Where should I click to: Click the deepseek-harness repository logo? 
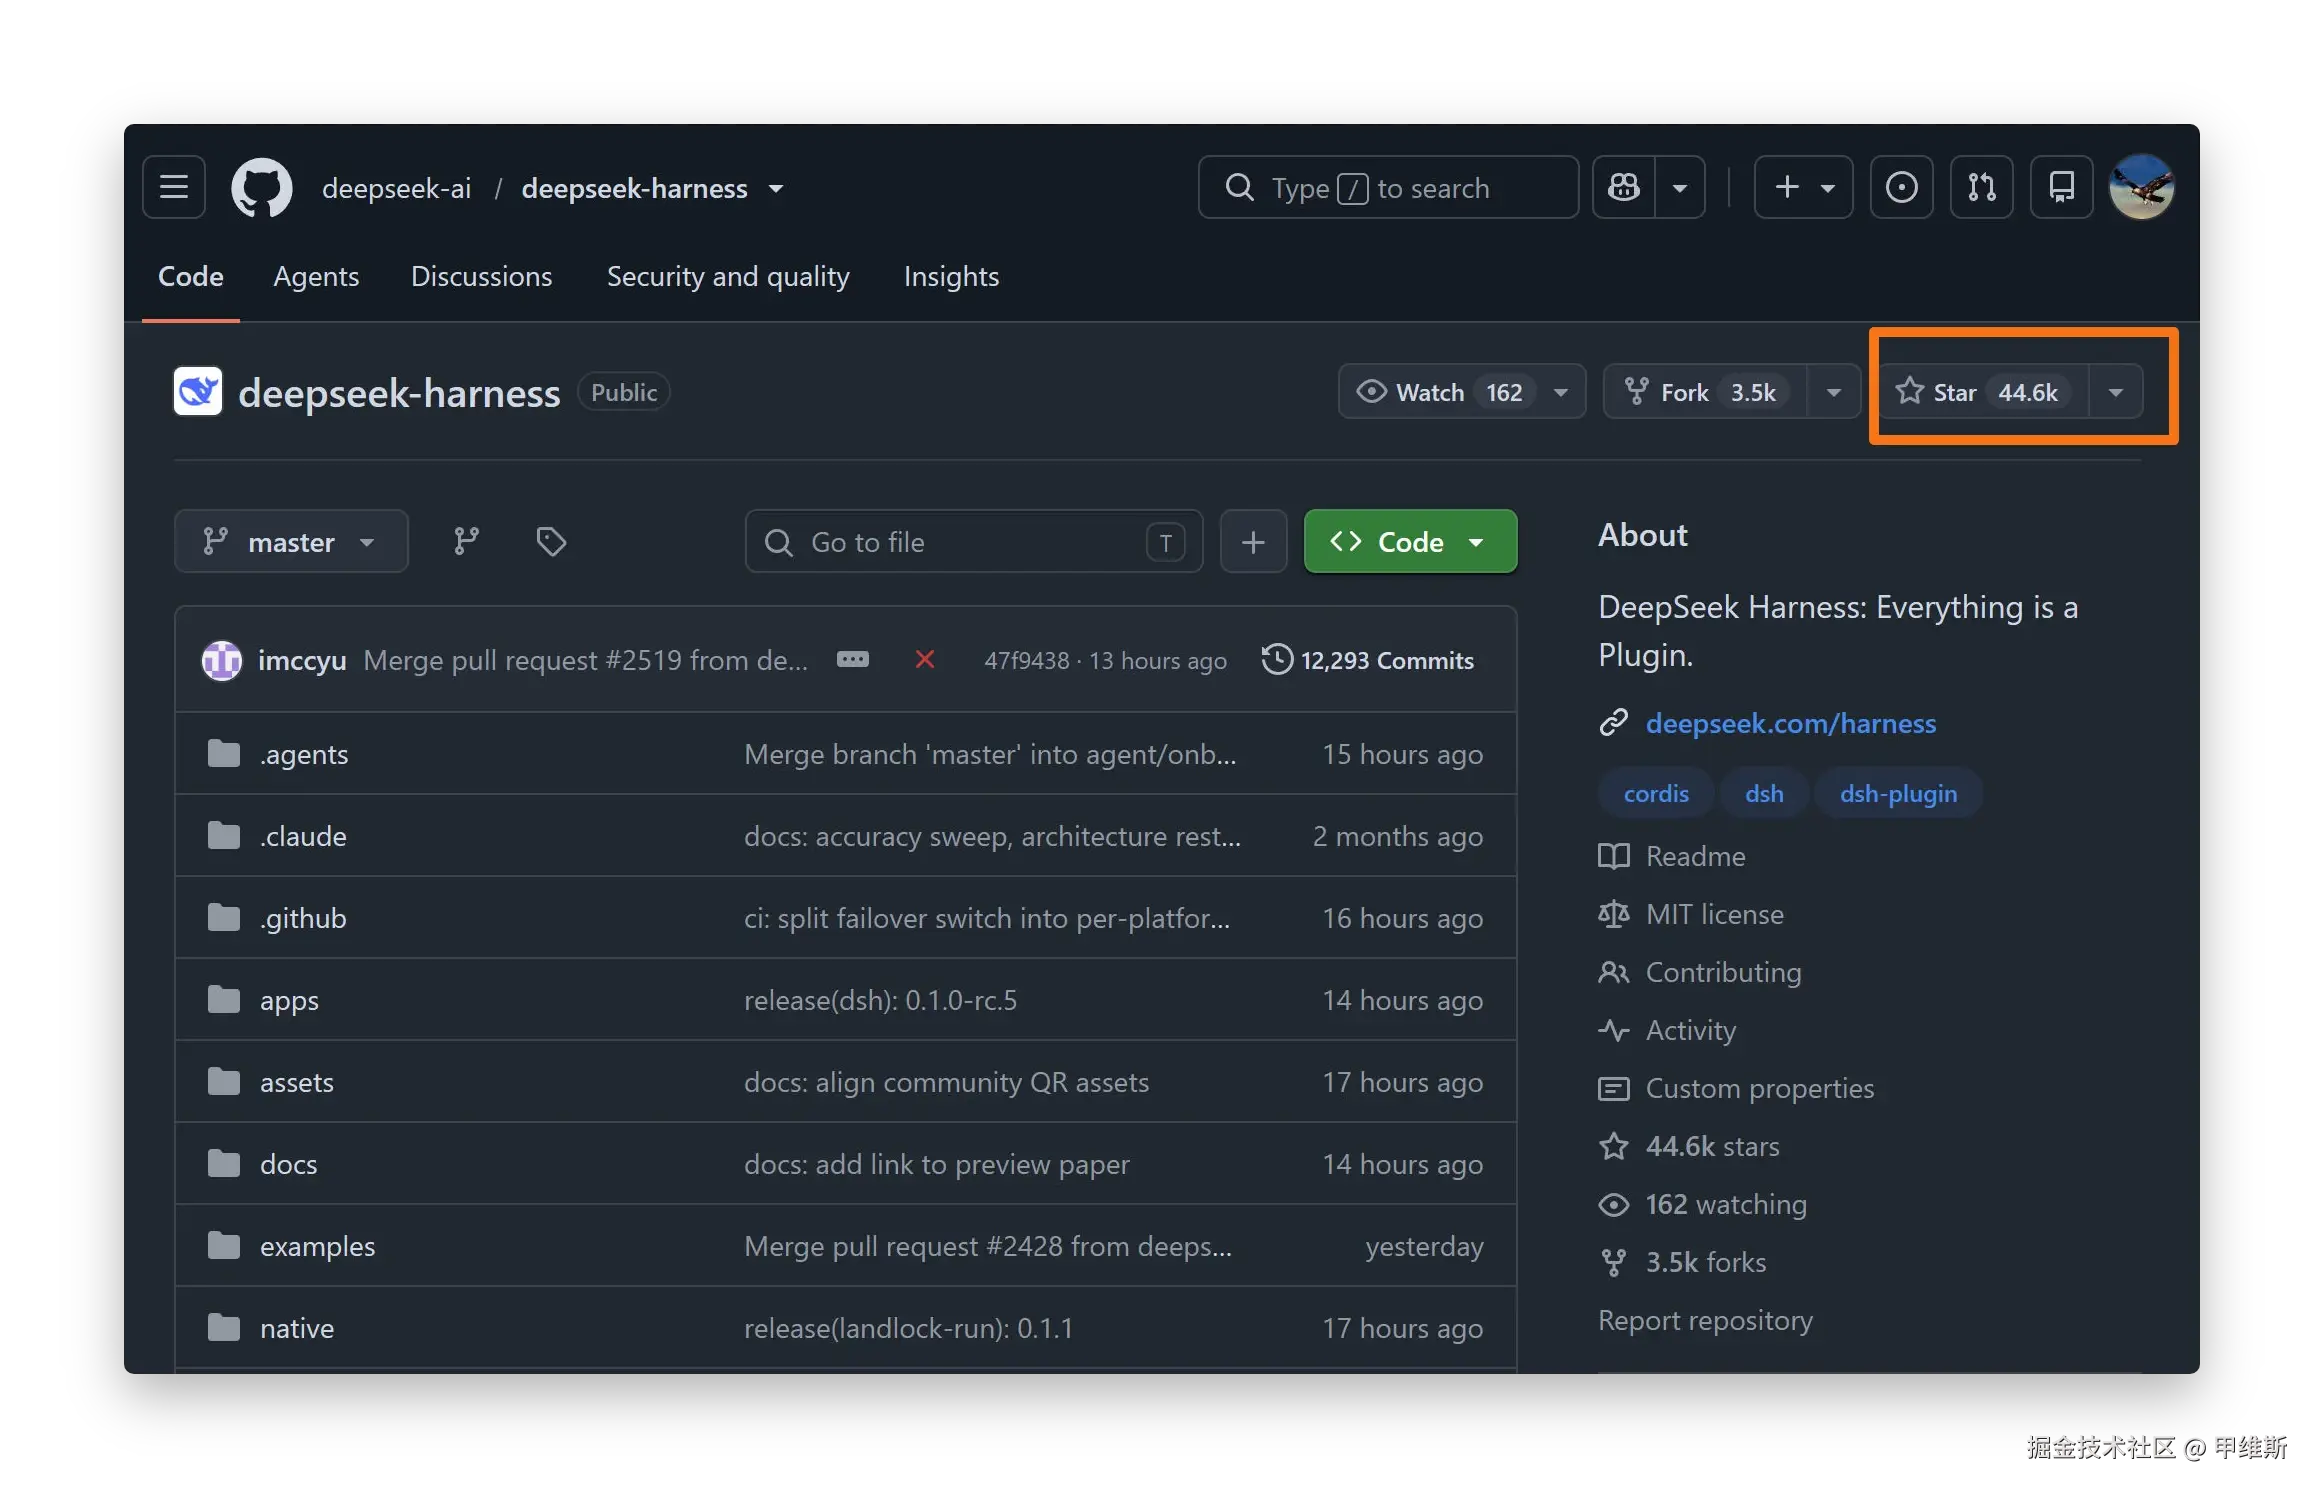click(x=198, y=392)
